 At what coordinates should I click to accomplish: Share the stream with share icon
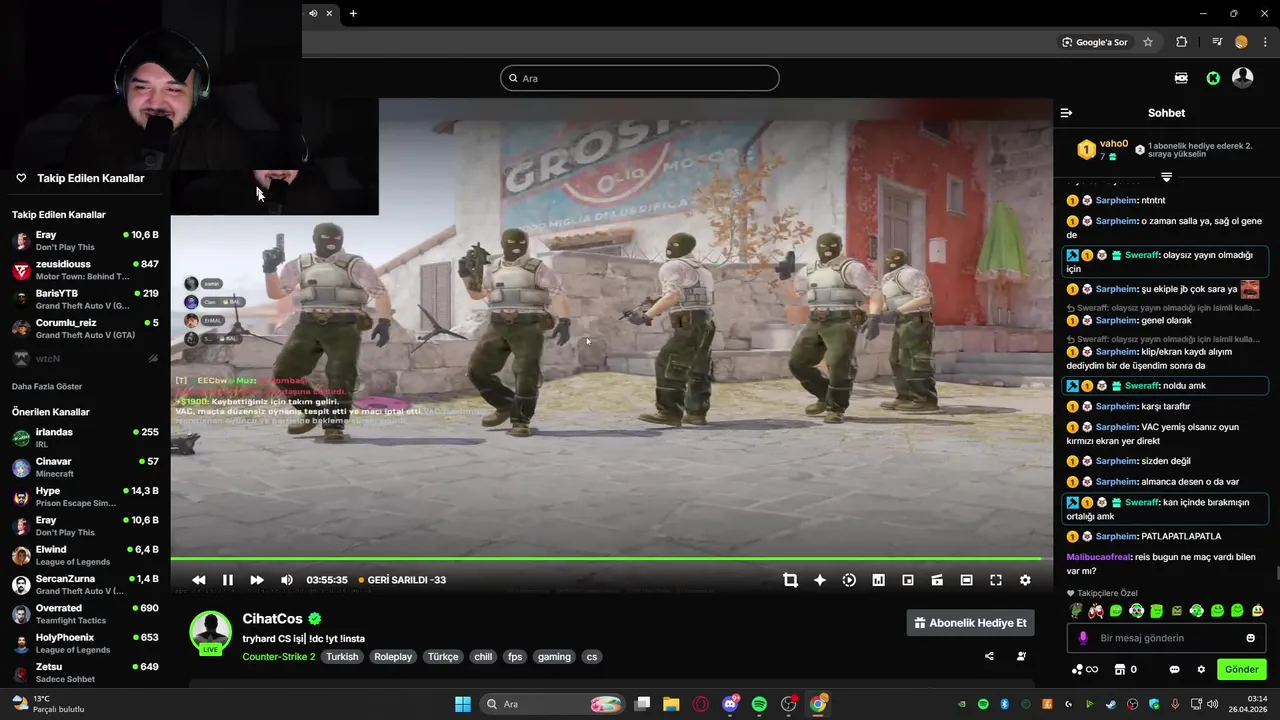coord(989,657)
